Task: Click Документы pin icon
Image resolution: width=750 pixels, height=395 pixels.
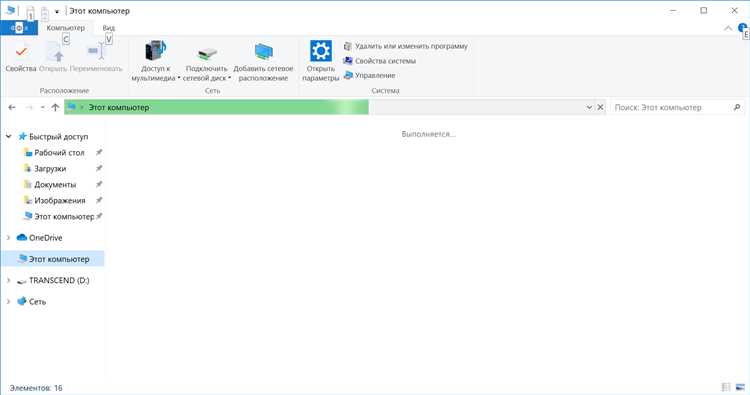Action: [99, 184]
